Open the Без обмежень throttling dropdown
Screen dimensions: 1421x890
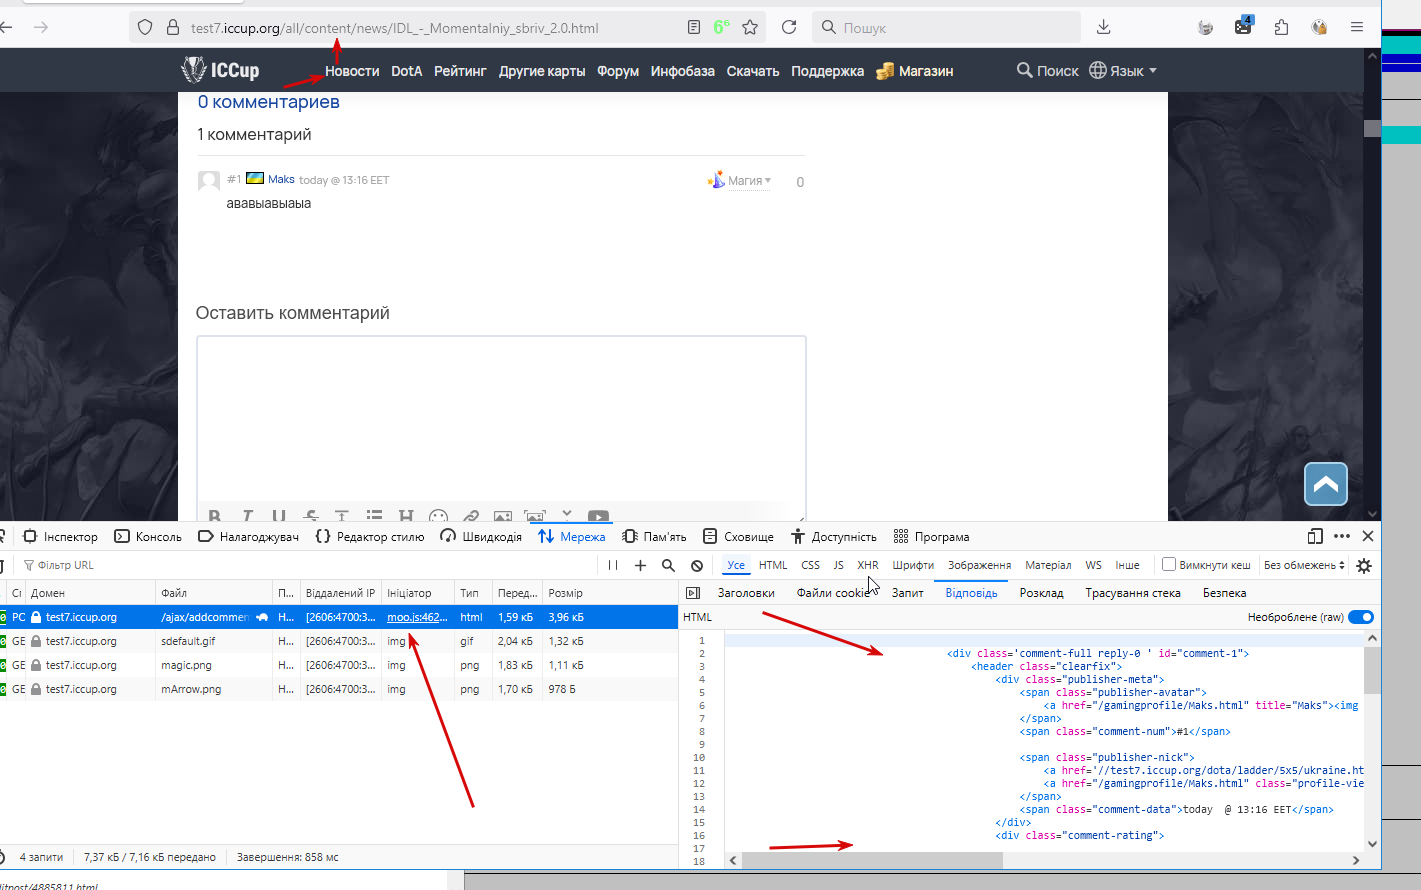tap(1304, 565)
